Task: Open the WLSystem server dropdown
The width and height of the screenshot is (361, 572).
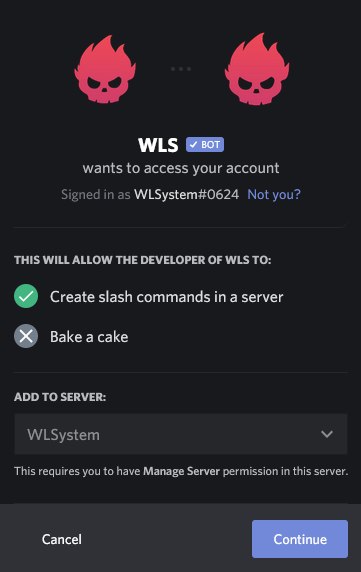Action: pyautogui.click(x=181, y=434)
